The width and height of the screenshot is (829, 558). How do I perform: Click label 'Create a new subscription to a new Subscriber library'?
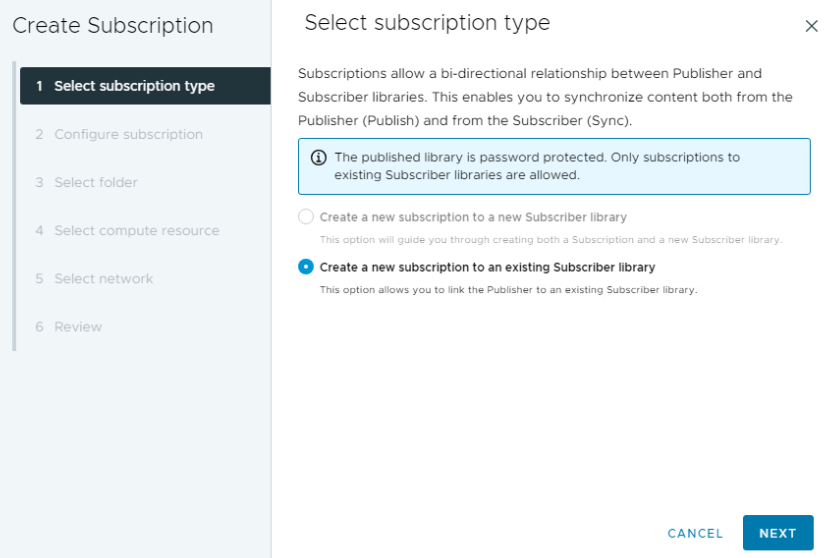(473, 217)
